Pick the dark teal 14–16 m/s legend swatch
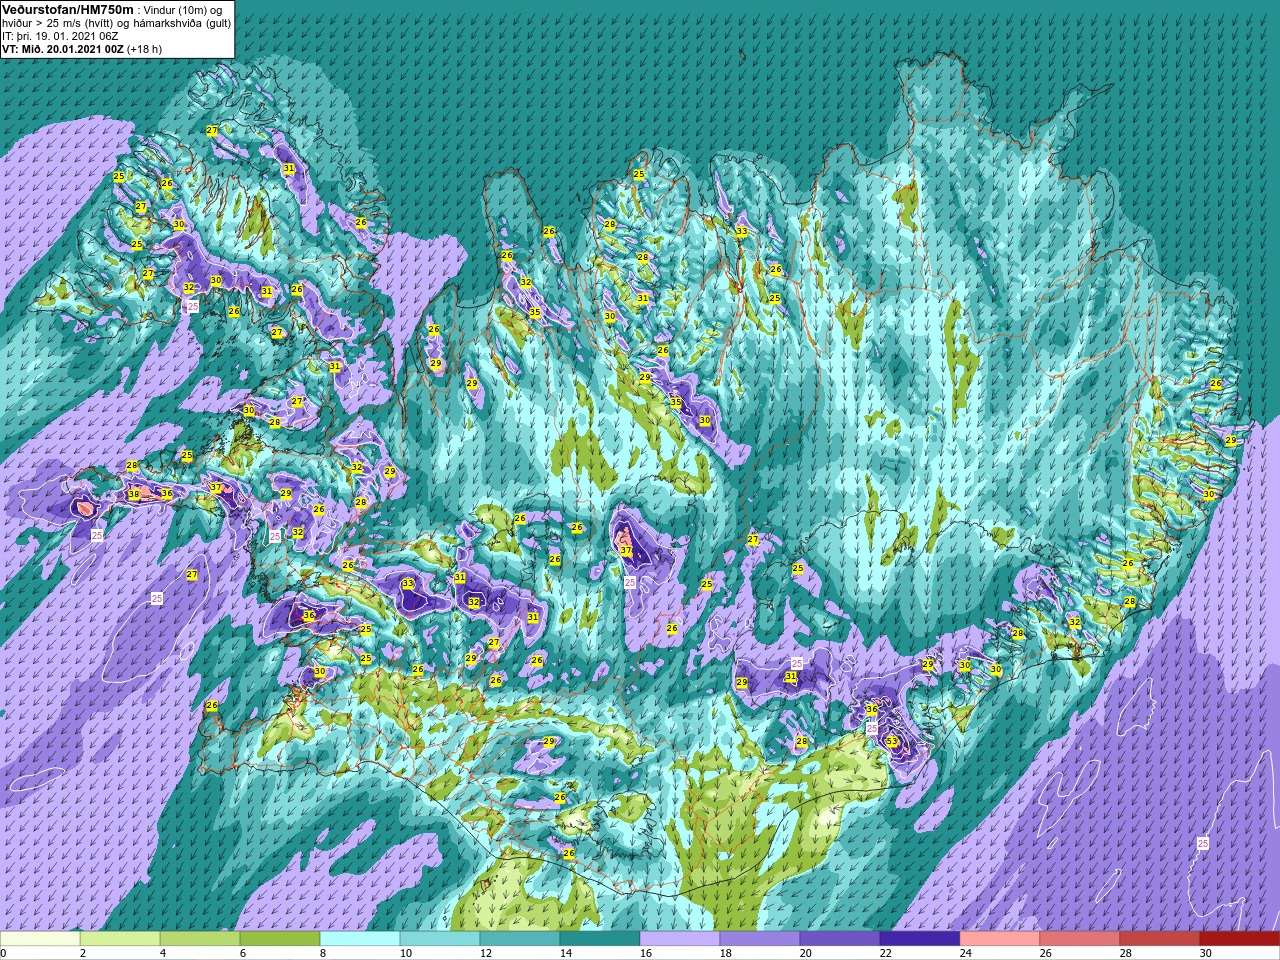This screenshot has width=1280, height=960. point(600,939)
